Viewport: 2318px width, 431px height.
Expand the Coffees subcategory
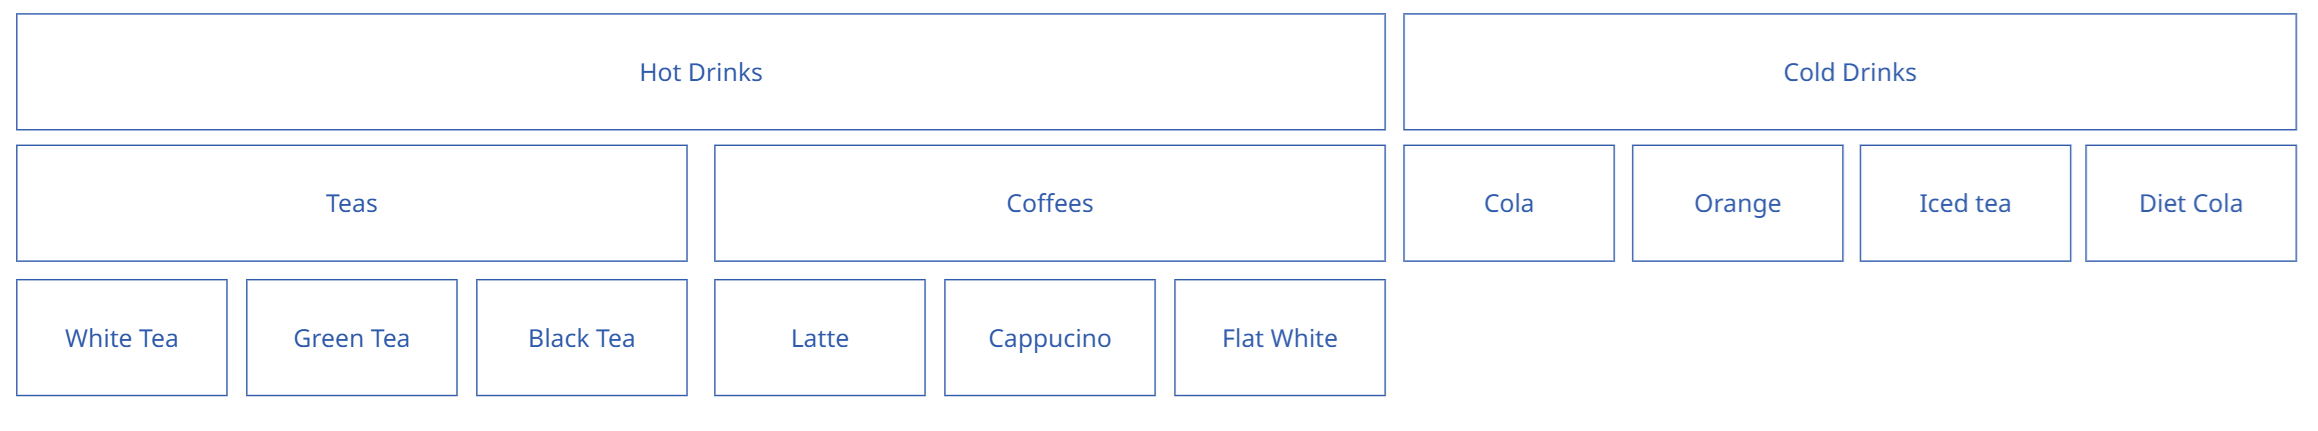coord(1049,203)
